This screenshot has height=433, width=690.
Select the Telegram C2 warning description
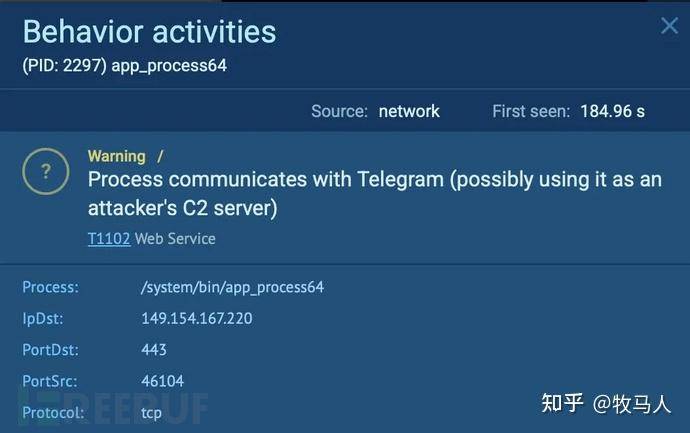(375, 194)
